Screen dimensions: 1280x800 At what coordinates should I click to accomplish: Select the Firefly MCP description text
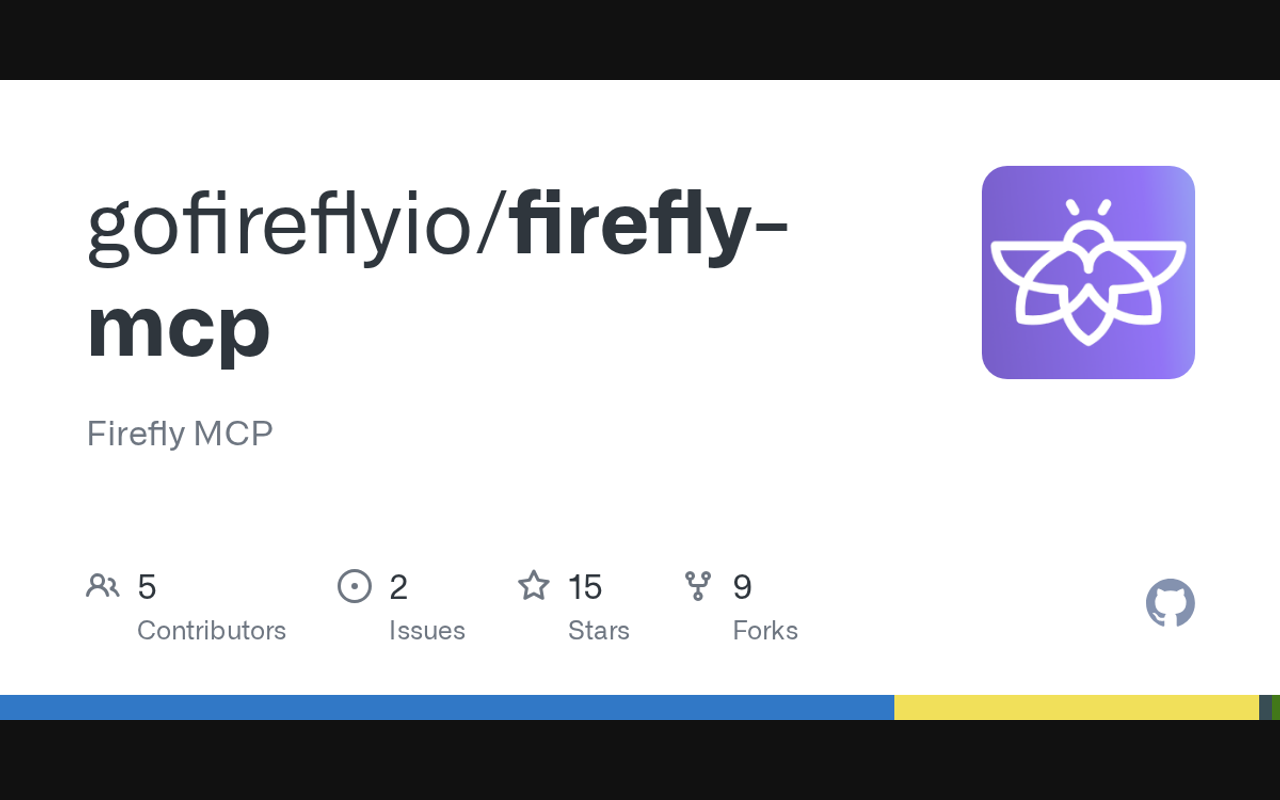click(x=180, y=433)
